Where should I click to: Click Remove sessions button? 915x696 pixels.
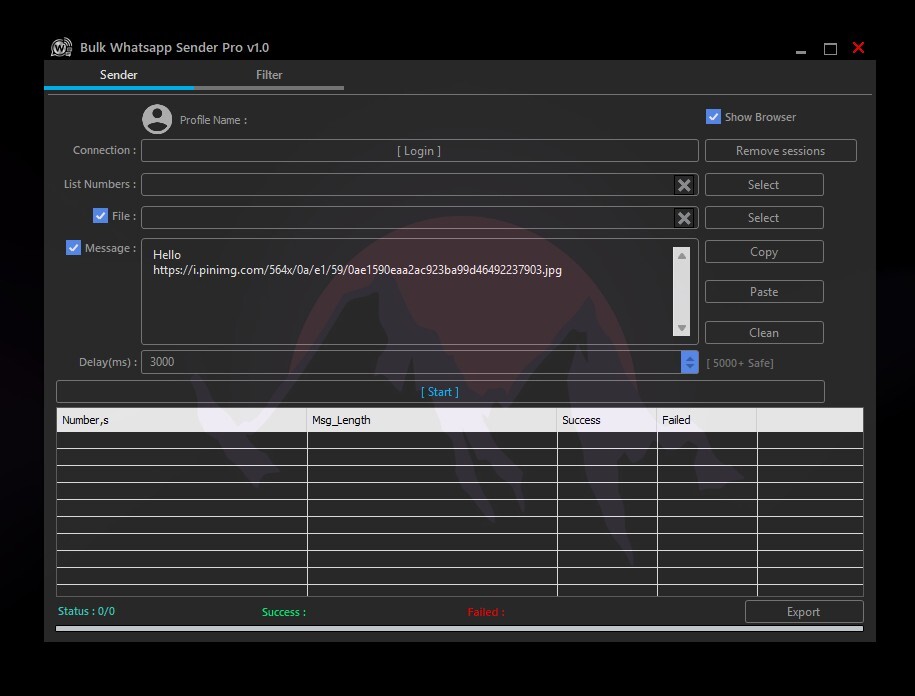tap(780, 151)
